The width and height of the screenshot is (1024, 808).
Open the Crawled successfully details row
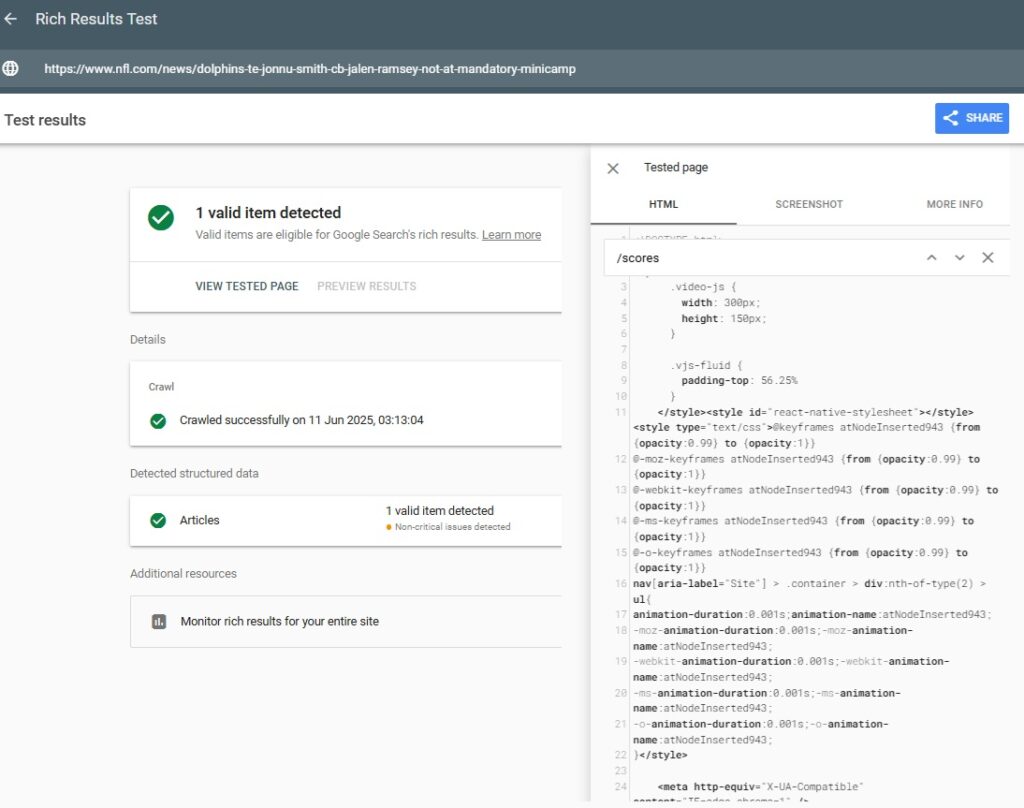[346, 420]
